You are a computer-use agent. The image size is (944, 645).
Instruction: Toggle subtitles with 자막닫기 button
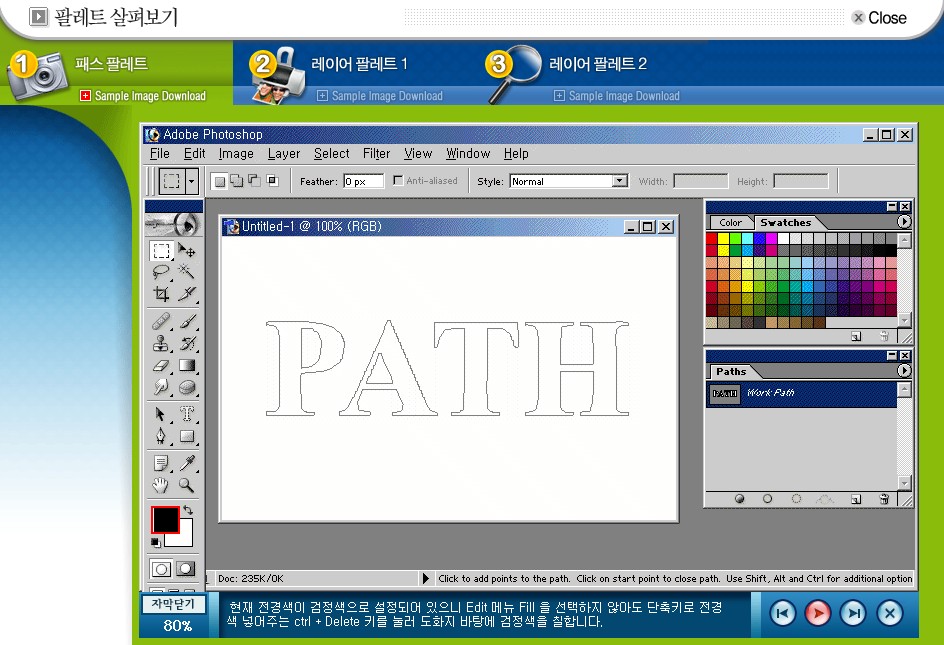tap(173, 603)
